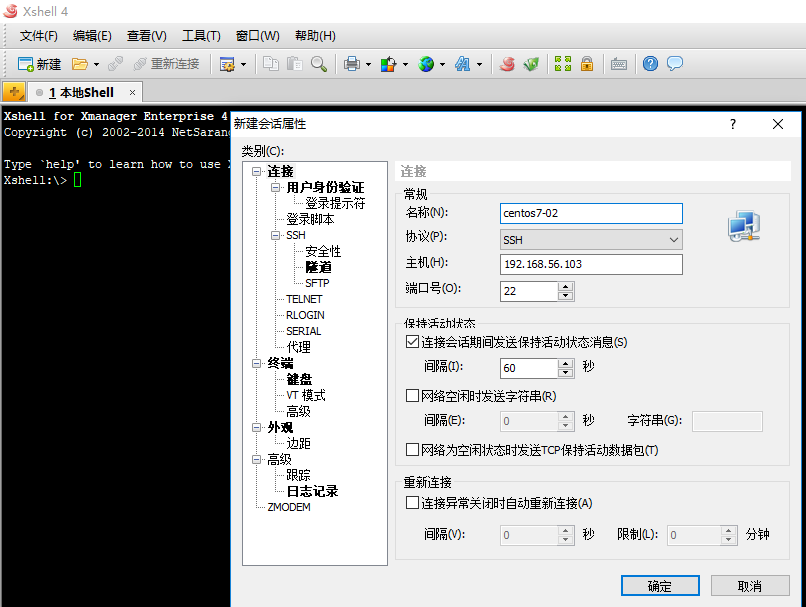Collapse the 连接 tree node
The image size is (806, 607).
[256, 171]
